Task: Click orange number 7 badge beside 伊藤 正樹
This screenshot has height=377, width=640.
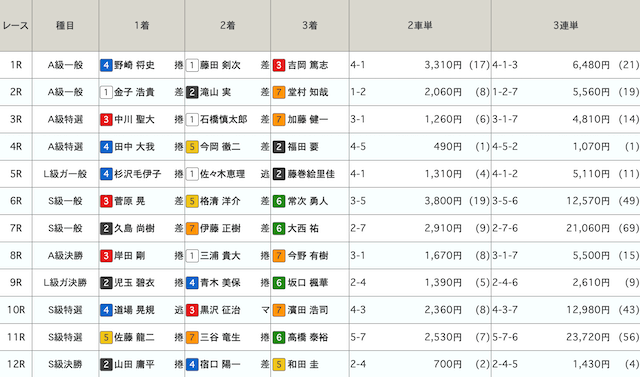Action: click(192, 228)
